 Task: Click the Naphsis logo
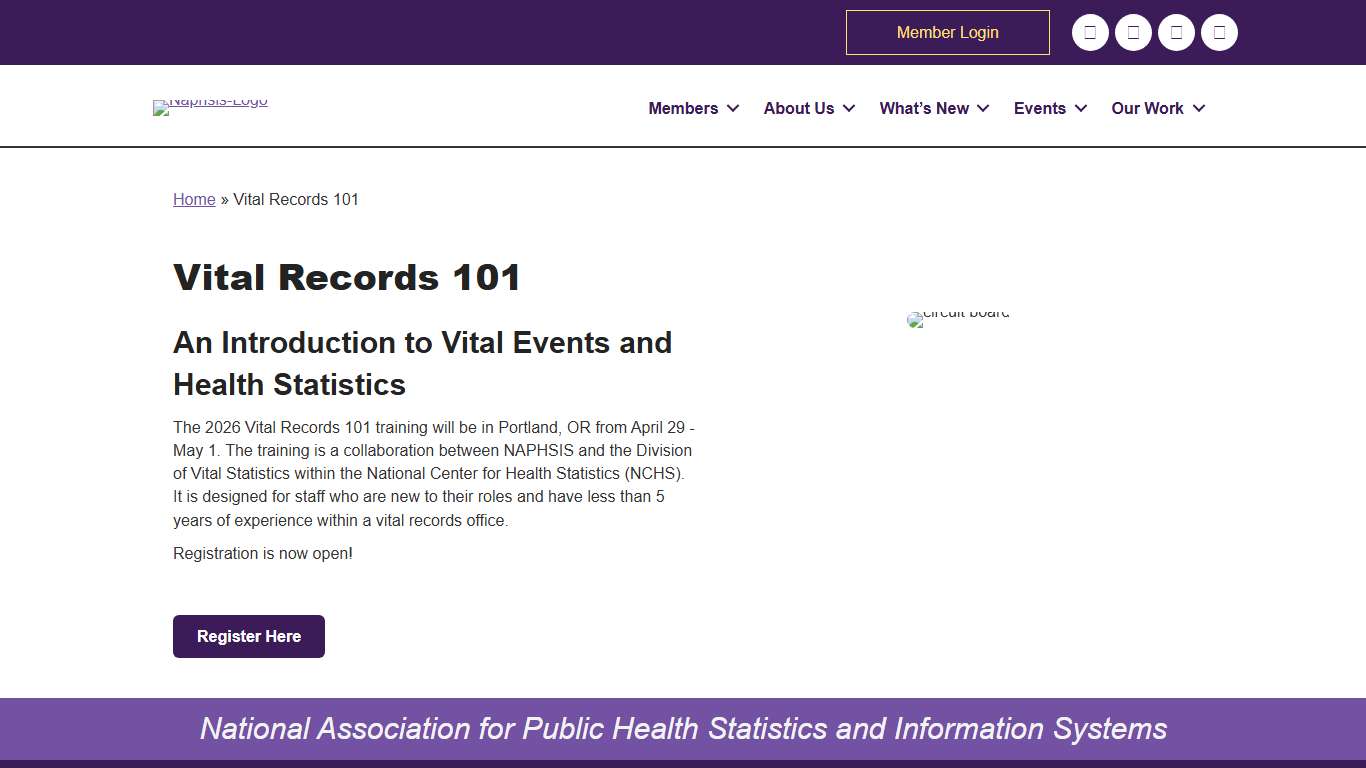[x=210, y=107]
